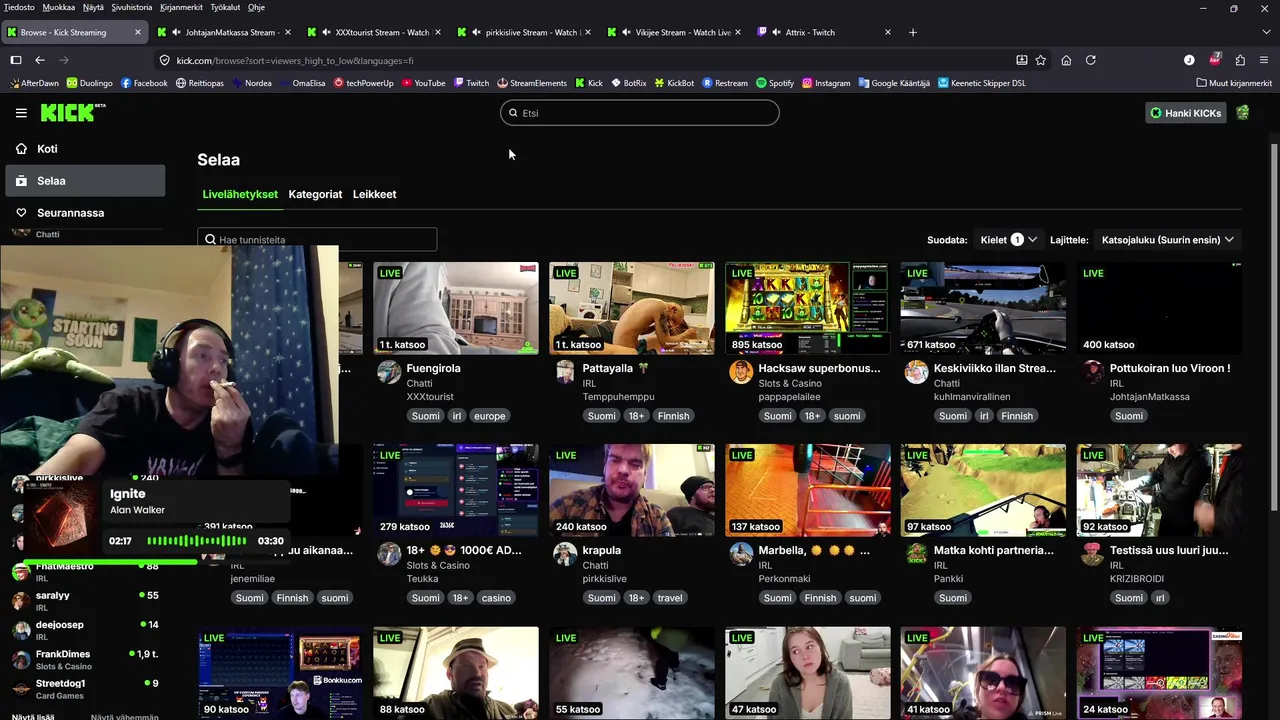Select the Kategoriat tab
Screen dimensions: 1280x720
(315, 194)
